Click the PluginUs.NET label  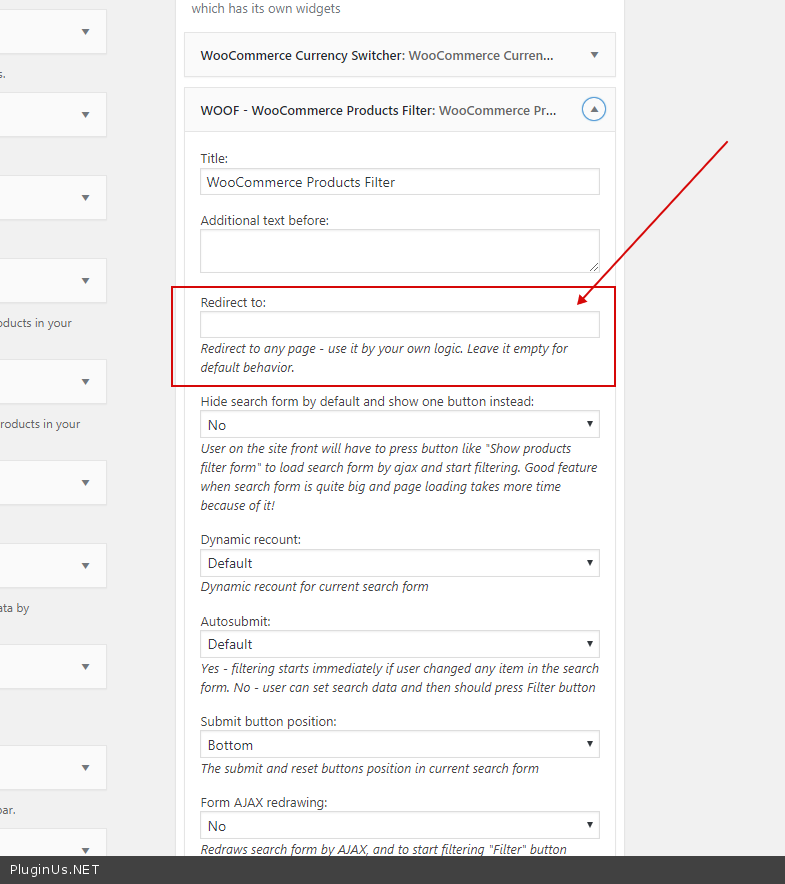click(55, 870)
